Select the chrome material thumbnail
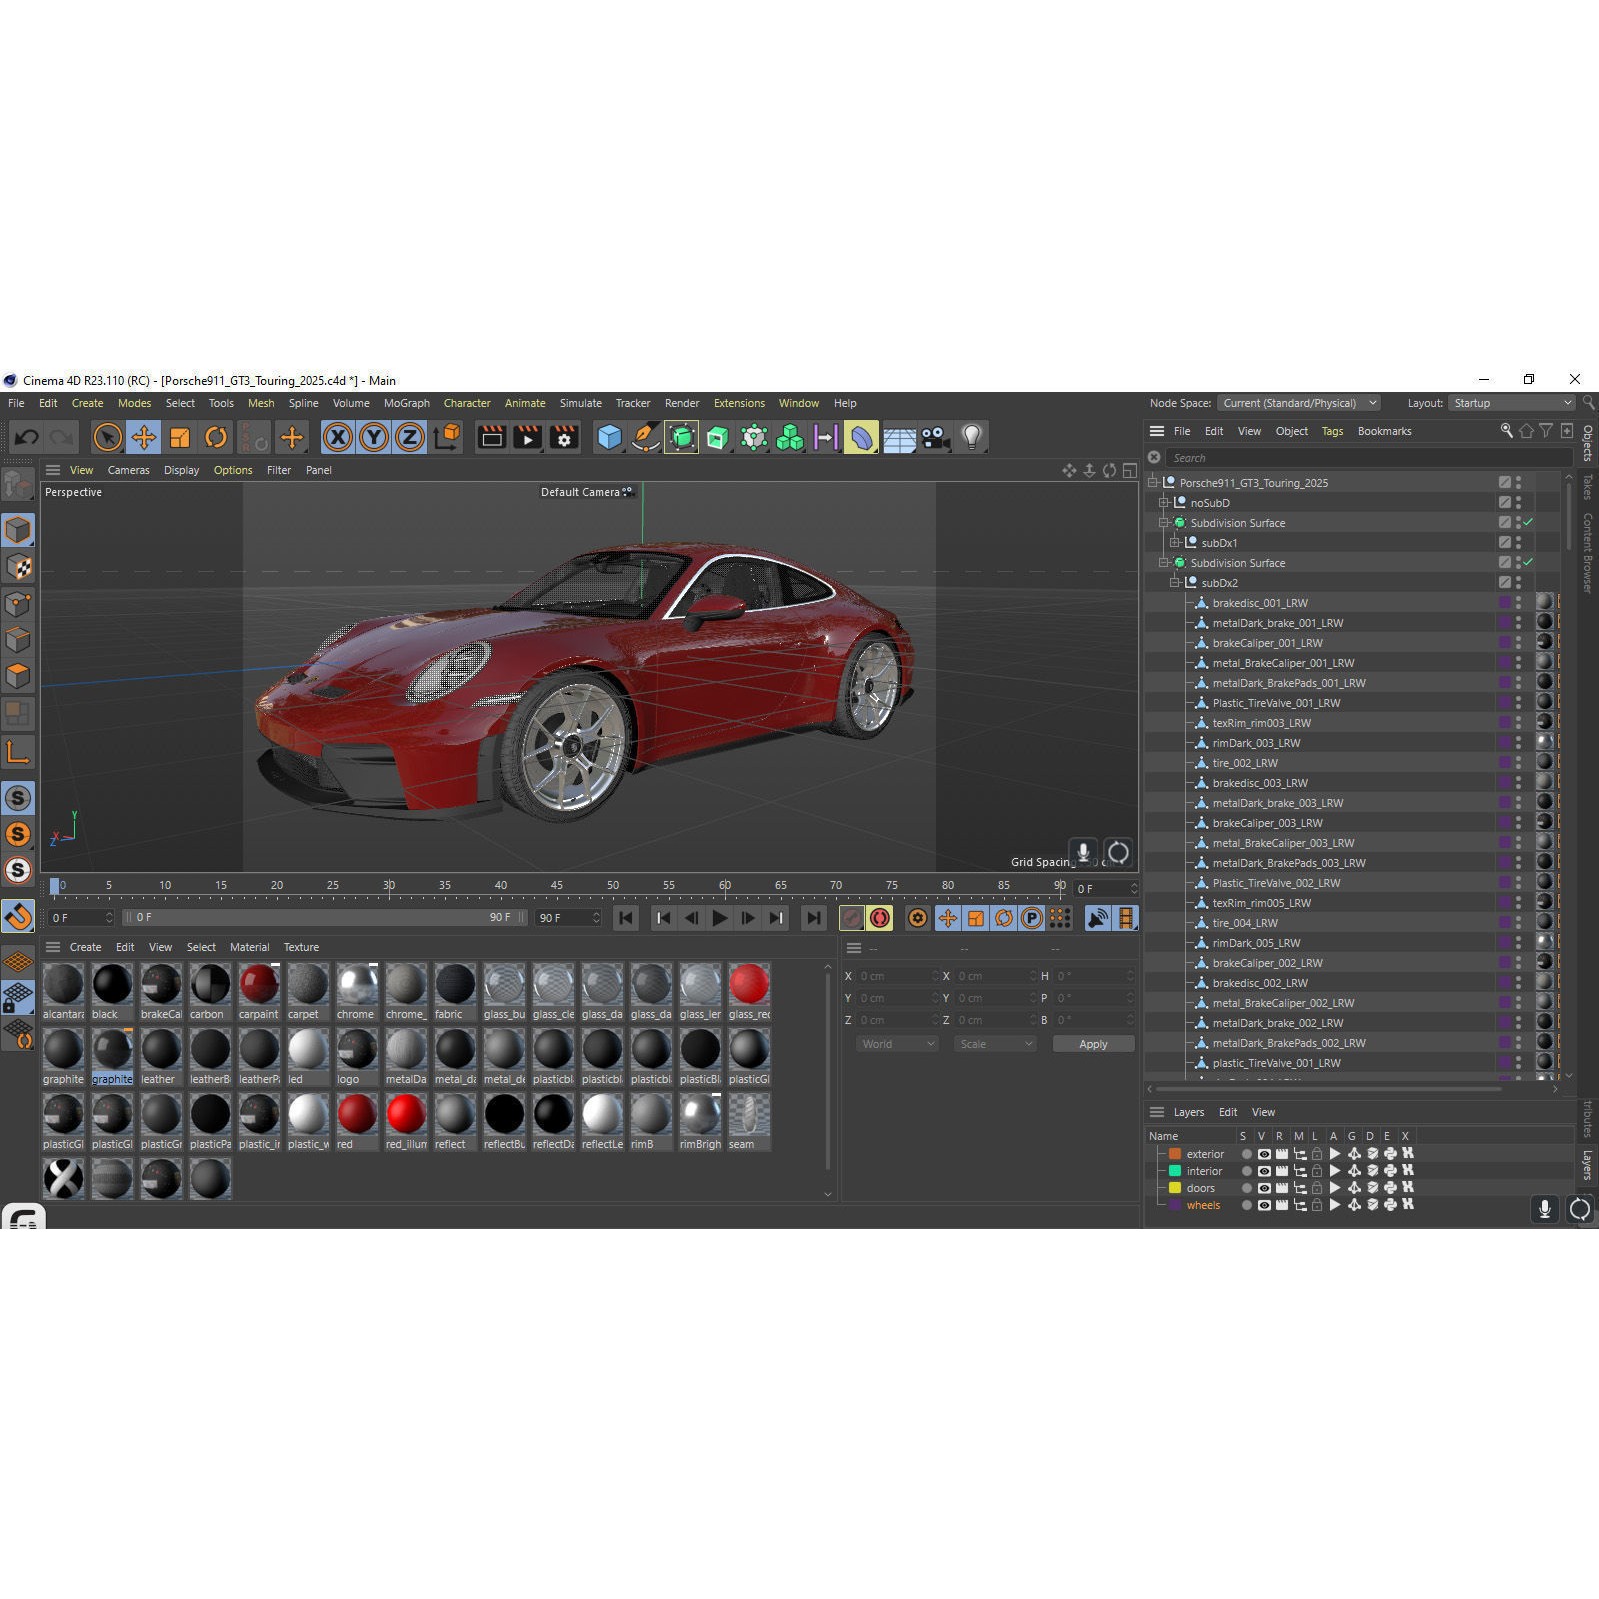This screenshot has height=1599, width=1599. click(x=357, y=984)
